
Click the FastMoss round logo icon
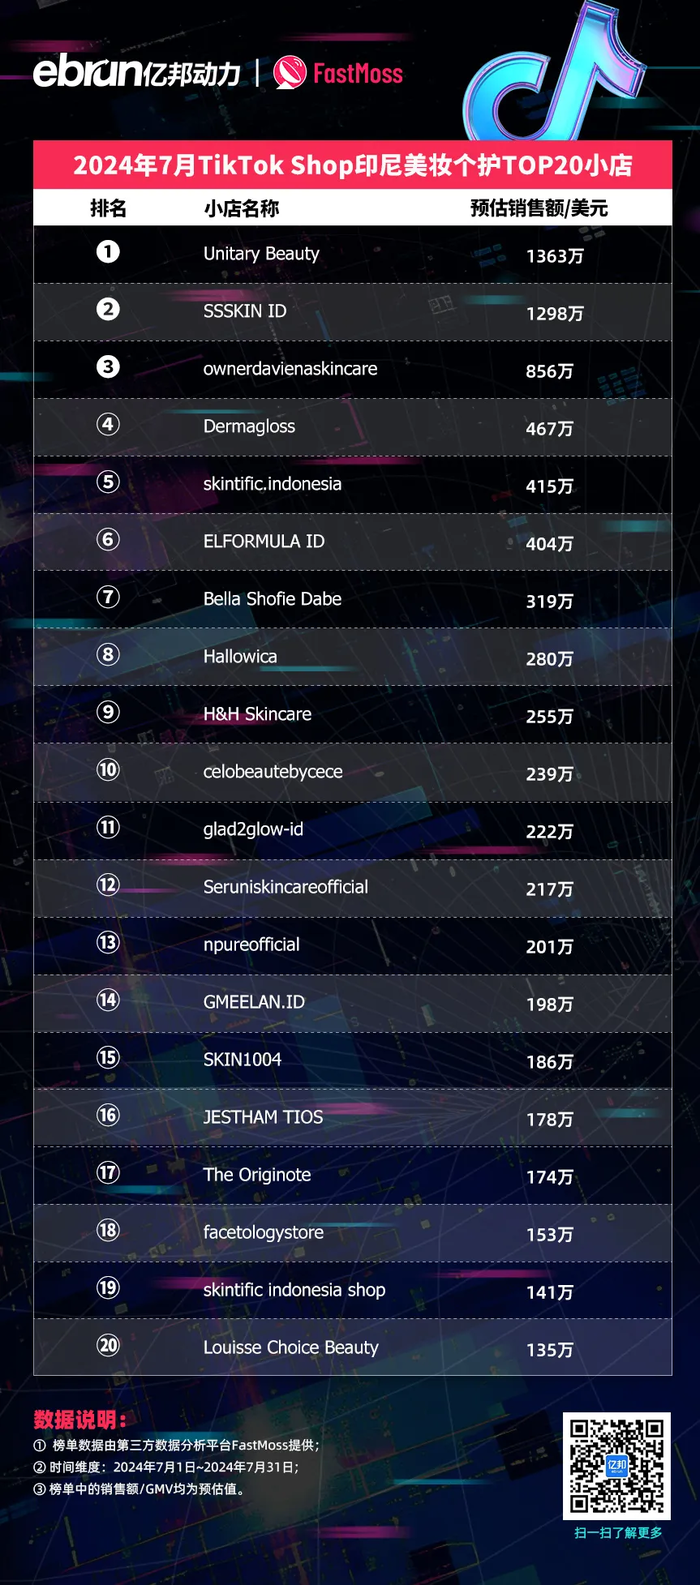point(290,72)
